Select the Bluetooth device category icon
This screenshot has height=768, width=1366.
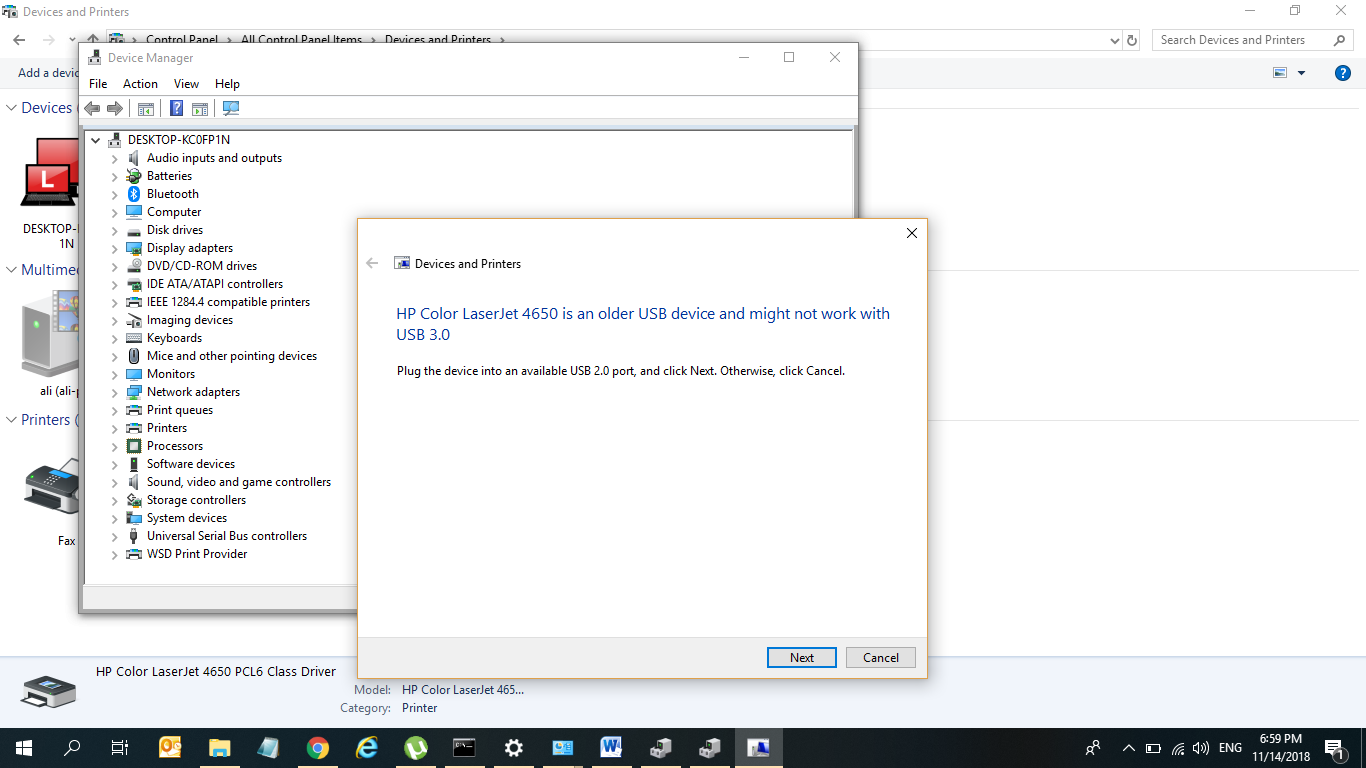[134, 194]
